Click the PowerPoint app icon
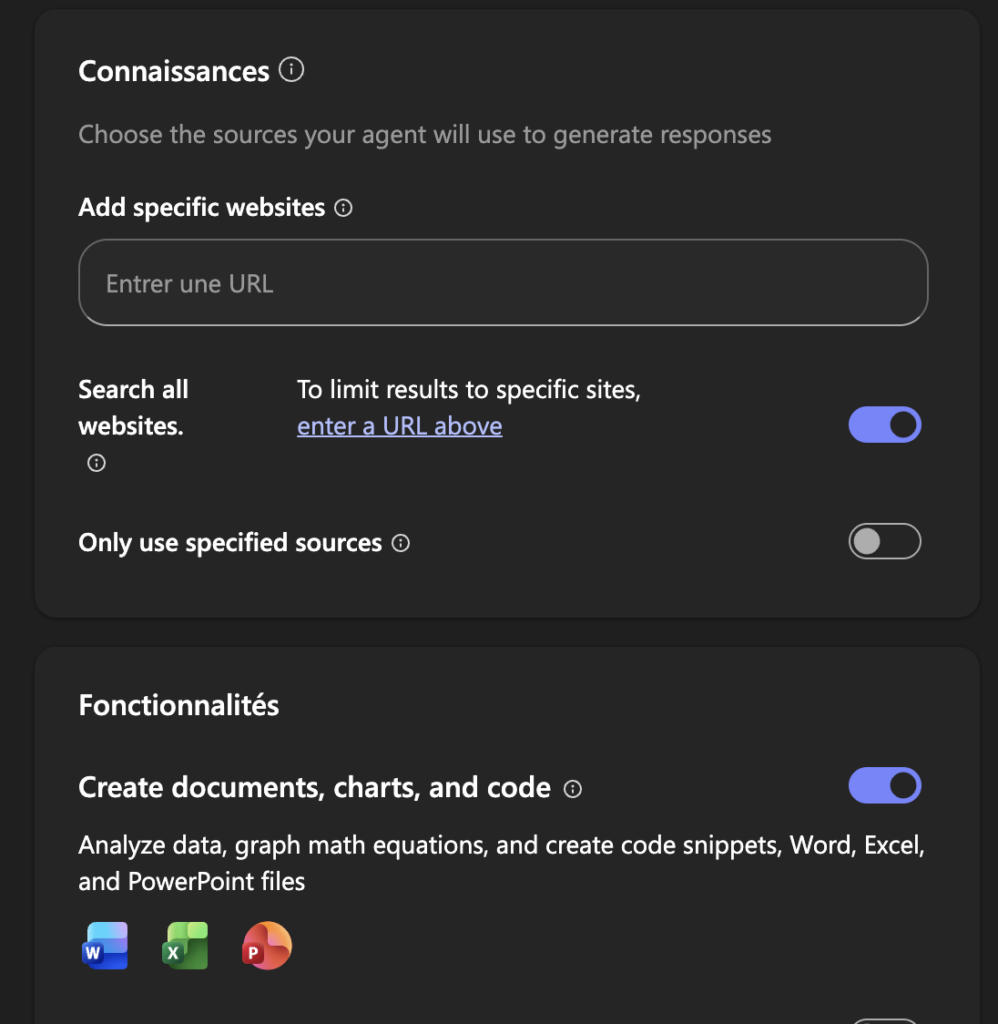Viewport: 998px width, 1024px height. point(266,945)
